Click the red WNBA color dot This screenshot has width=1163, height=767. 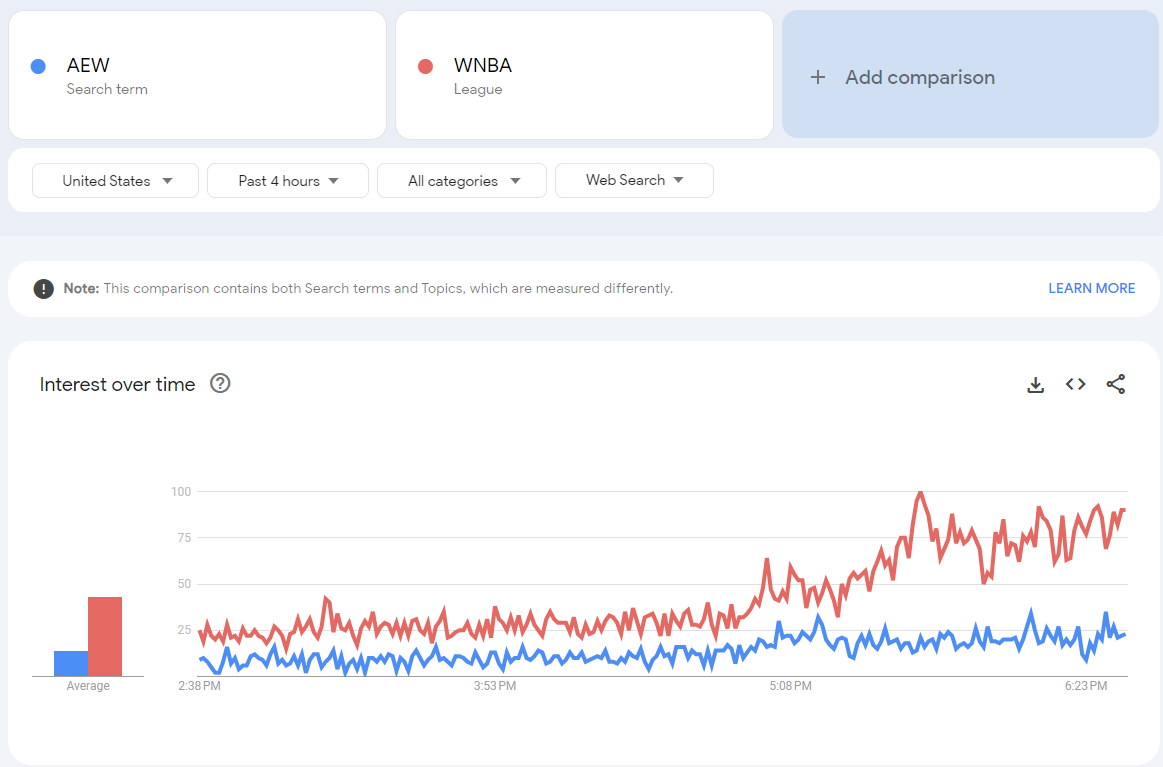(x=425, y=67)
